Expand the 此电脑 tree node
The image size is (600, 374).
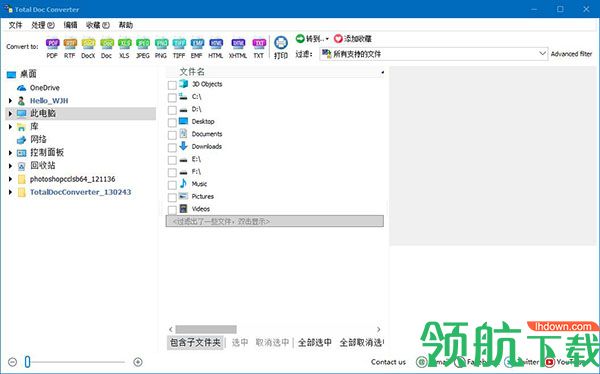[x=10, y=114]
